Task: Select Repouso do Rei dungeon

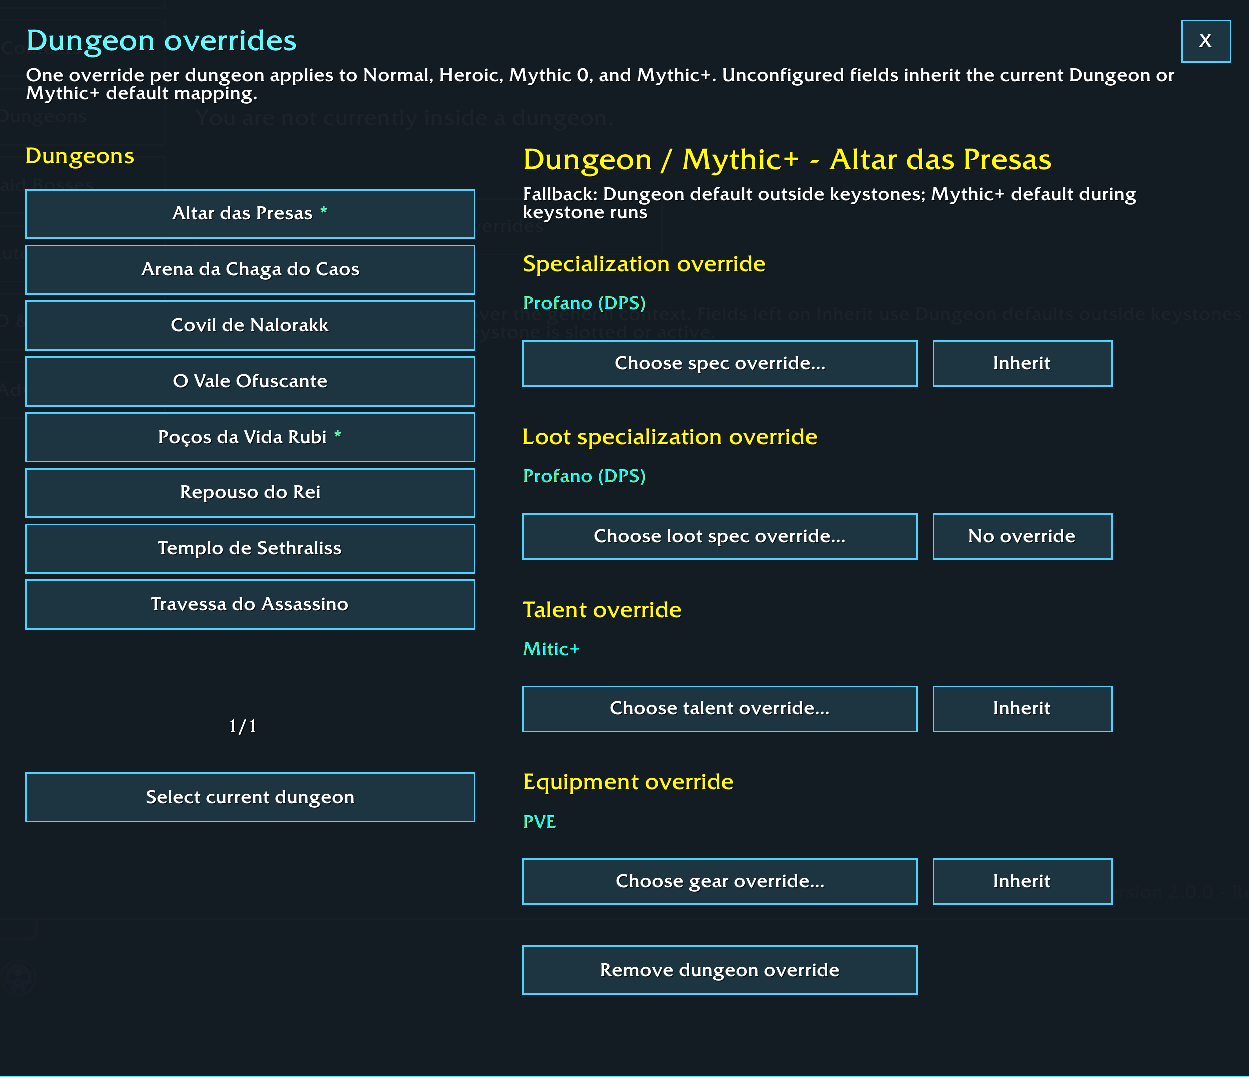Action: 250,493
